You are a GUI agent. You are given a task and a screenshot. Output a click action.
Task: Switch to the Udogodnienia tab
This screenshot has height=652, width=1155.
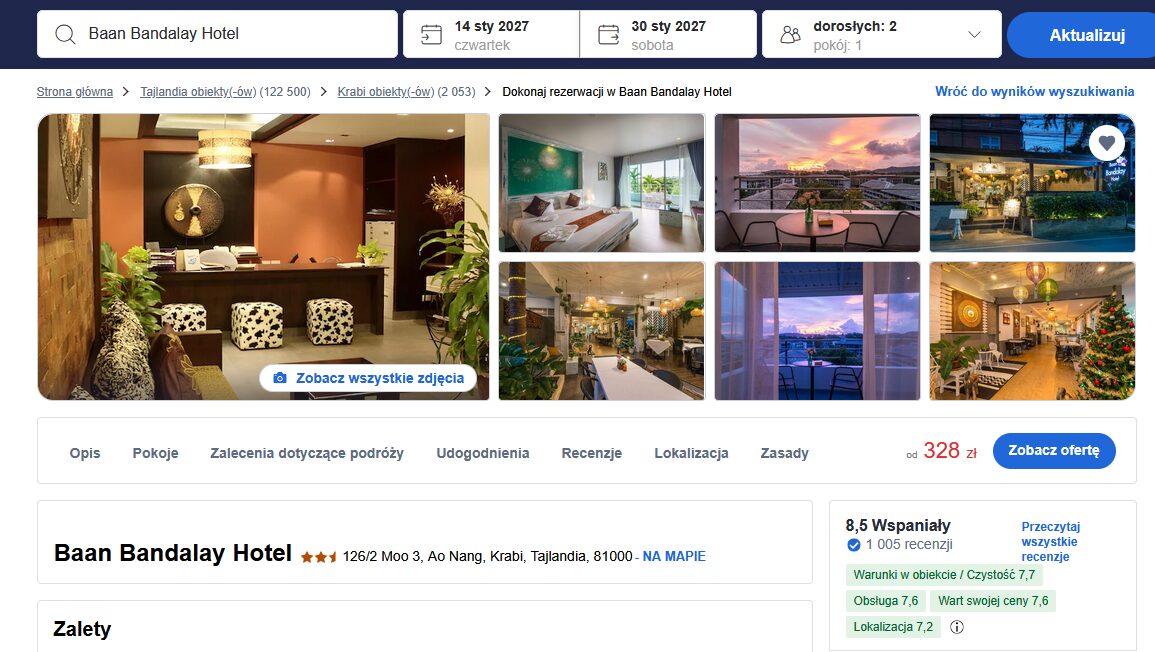482,453
